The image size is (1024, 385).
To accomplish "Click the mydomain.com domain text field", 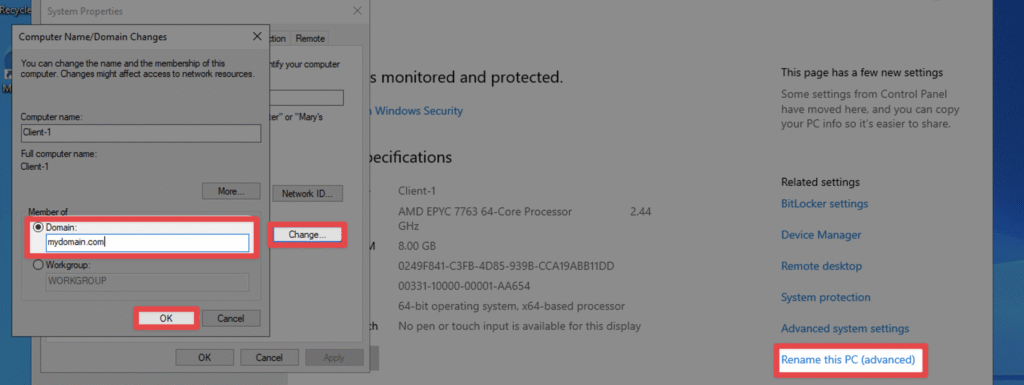I will tap(147, 242).
